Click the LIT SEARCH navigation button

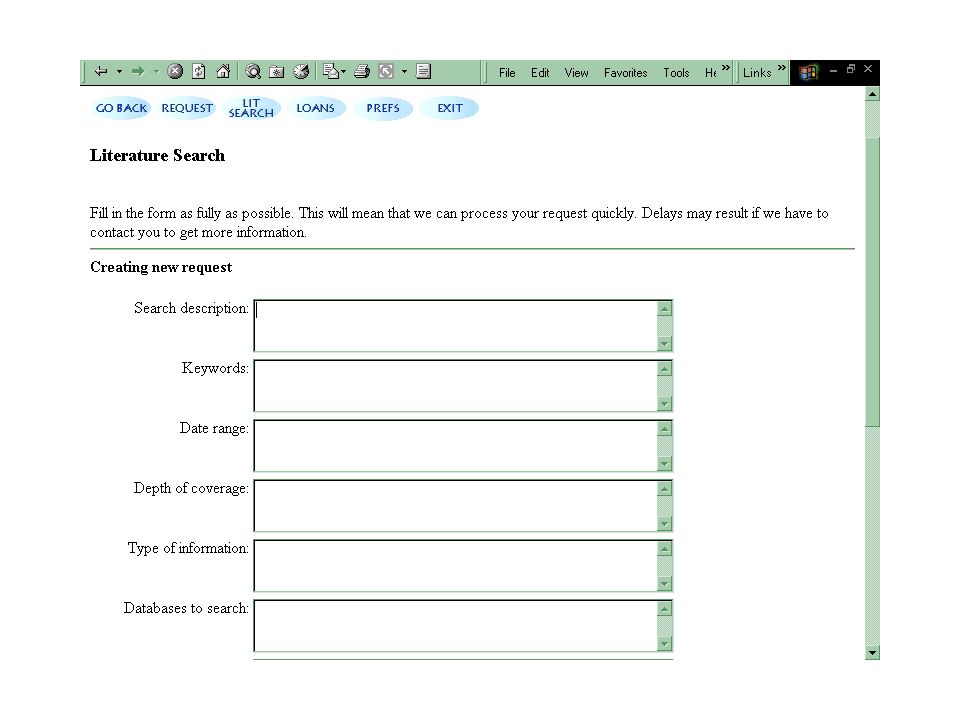(x=251, y=108)
